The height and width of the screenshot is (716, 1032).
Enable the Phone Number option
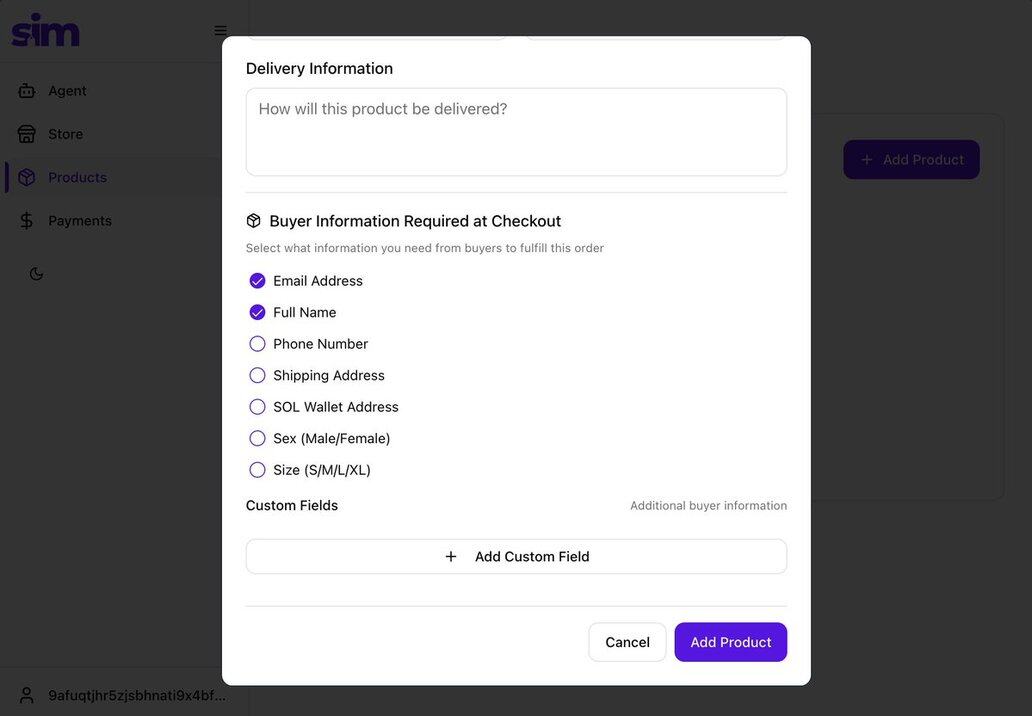[258, 344]
